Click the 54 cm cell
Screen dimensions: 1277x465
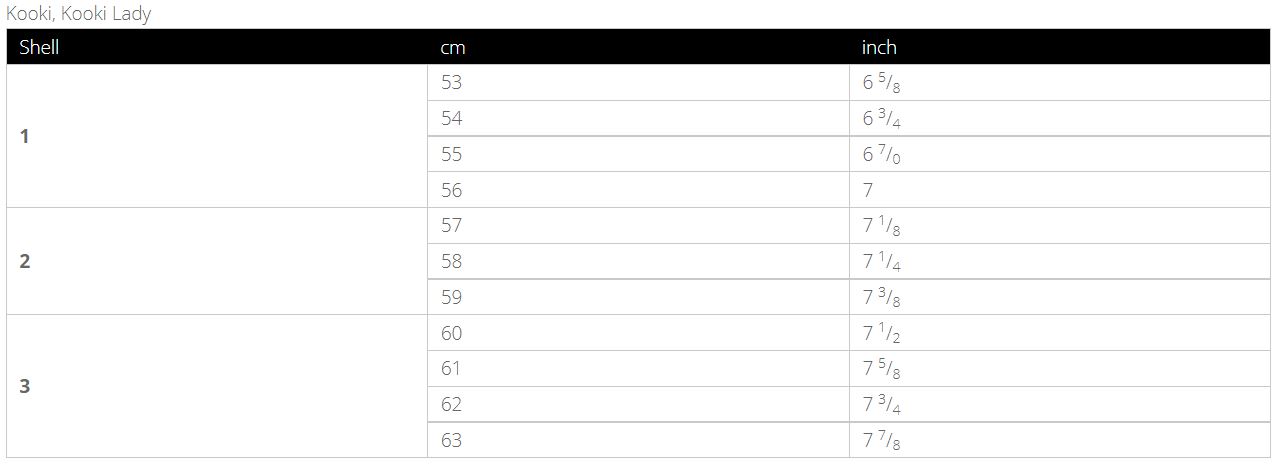pyautogui.click(x=452, y=119)
